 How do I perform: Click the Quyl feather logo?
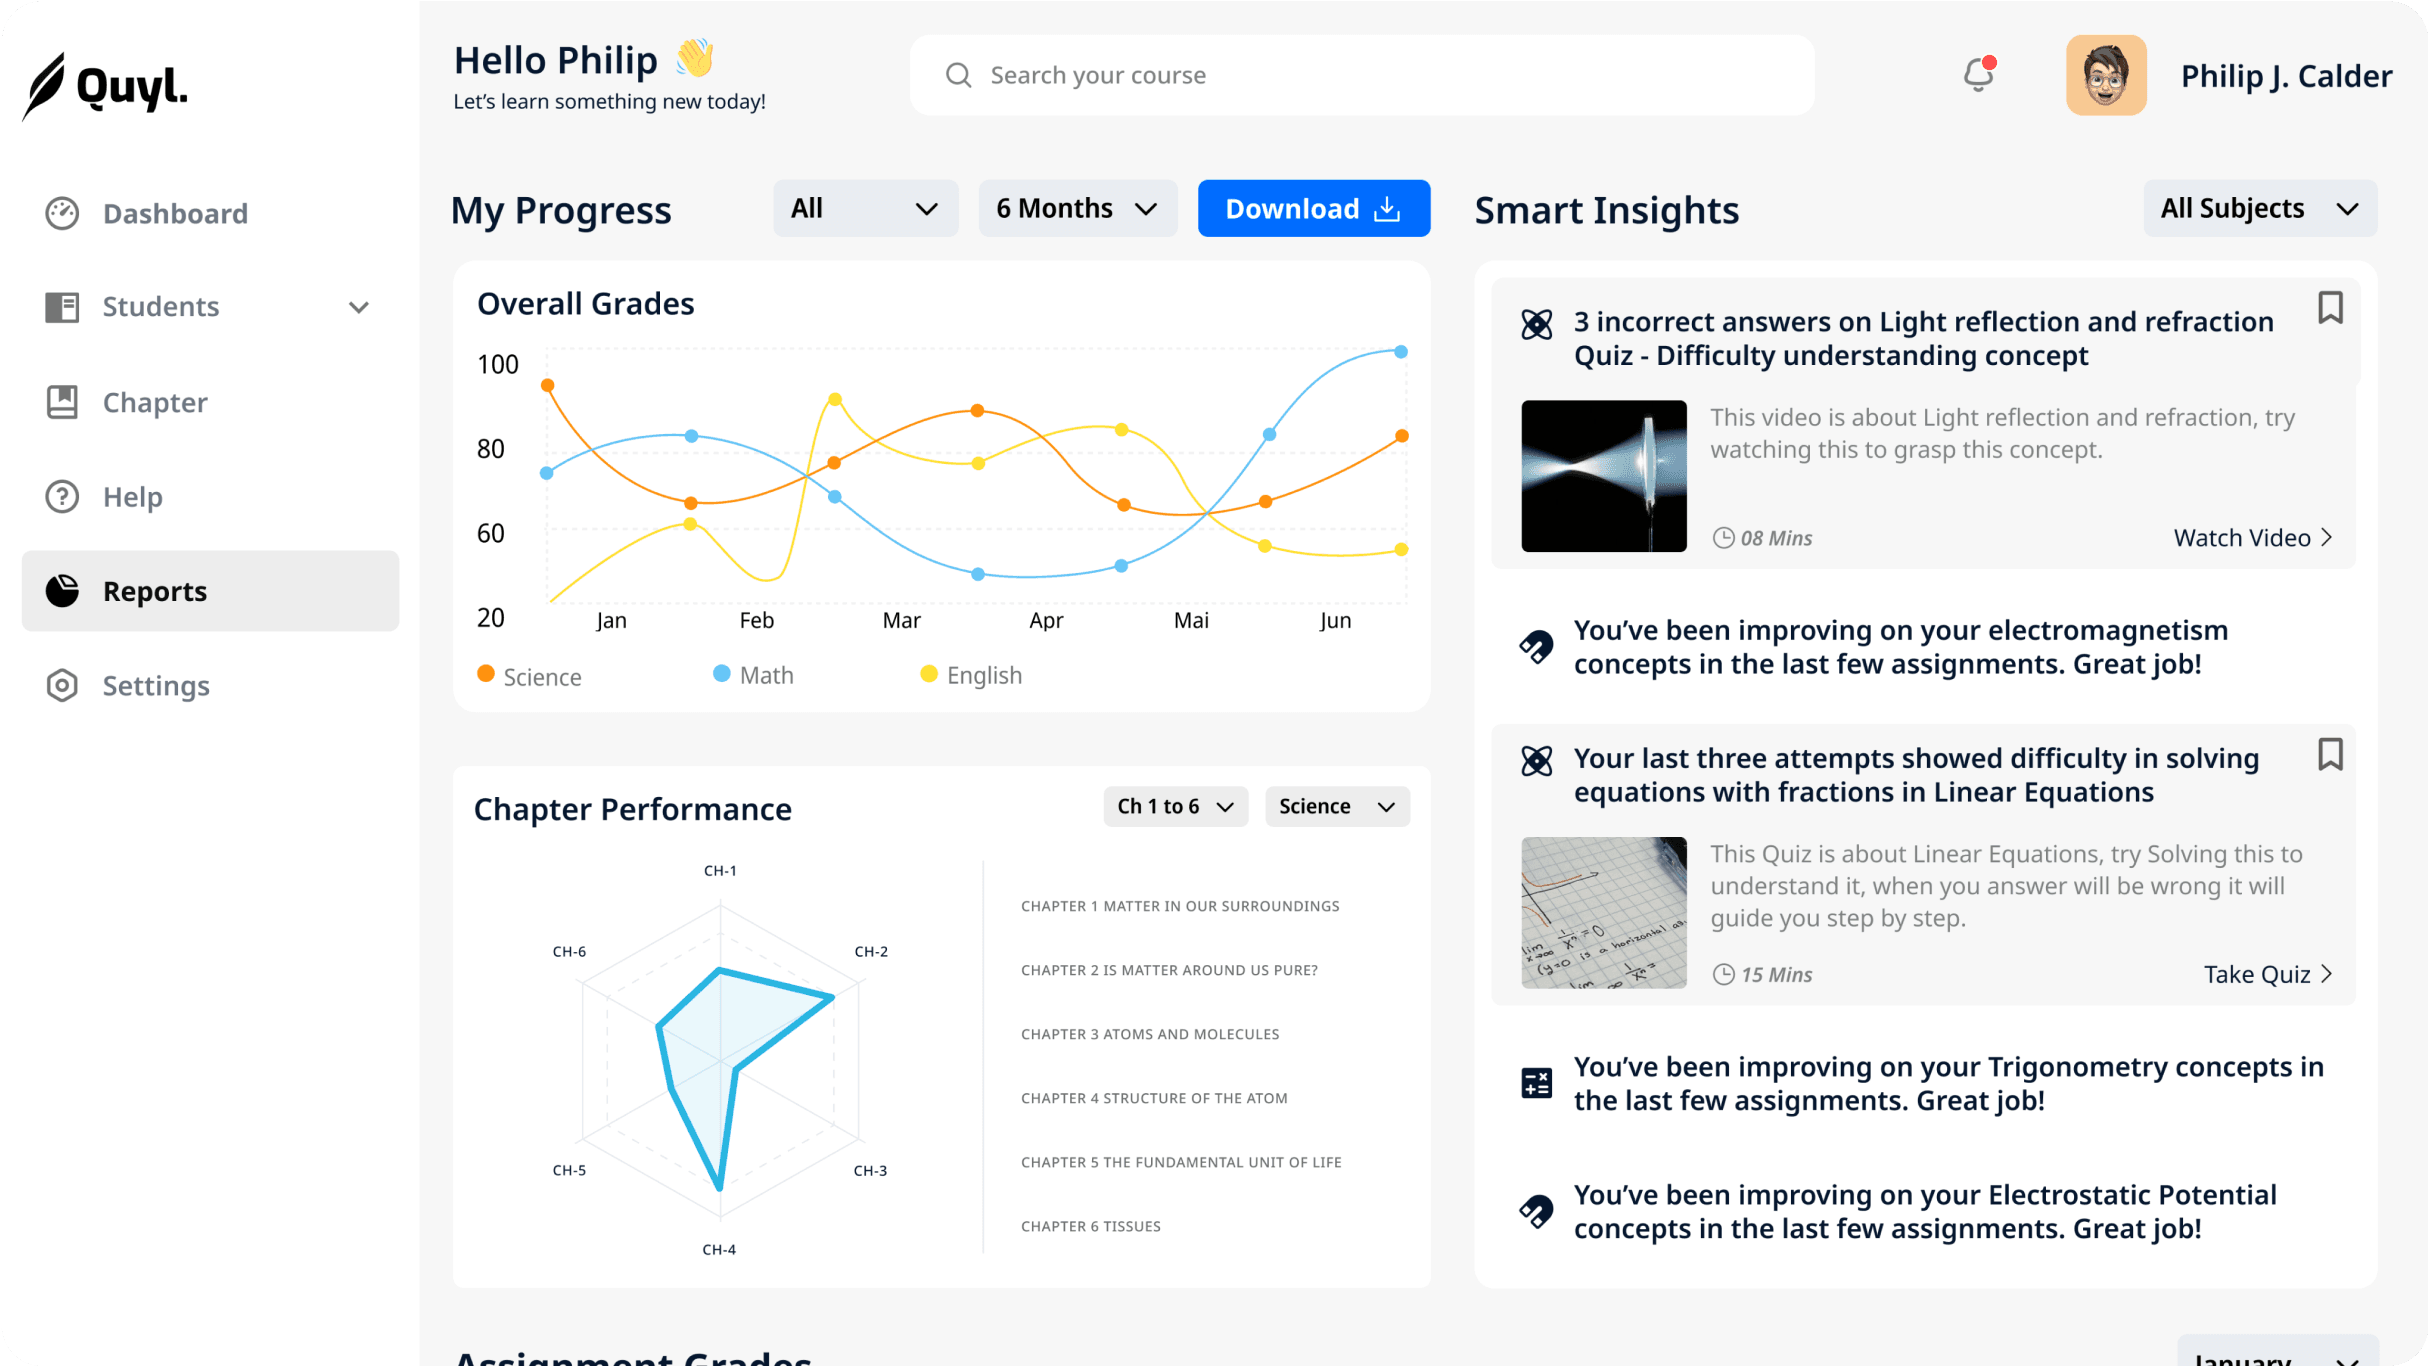45,86
